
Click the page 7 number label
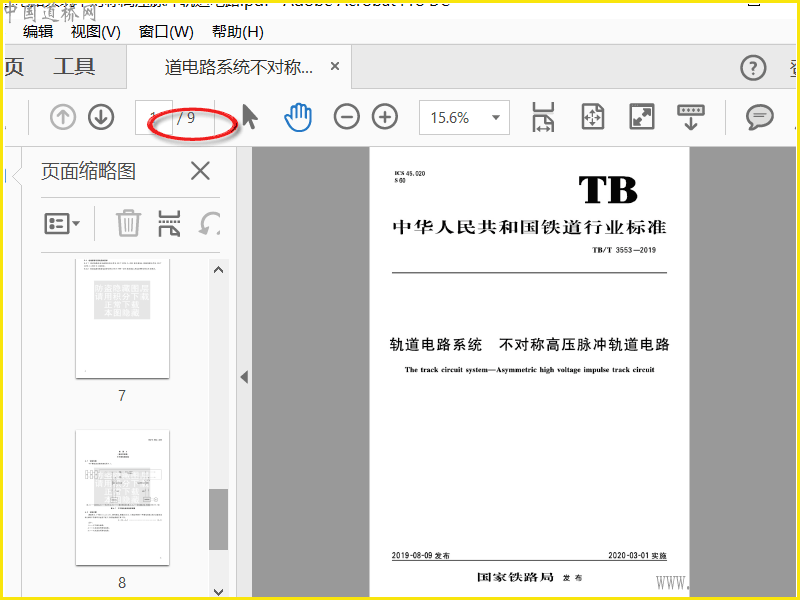(x=122, y=395)
